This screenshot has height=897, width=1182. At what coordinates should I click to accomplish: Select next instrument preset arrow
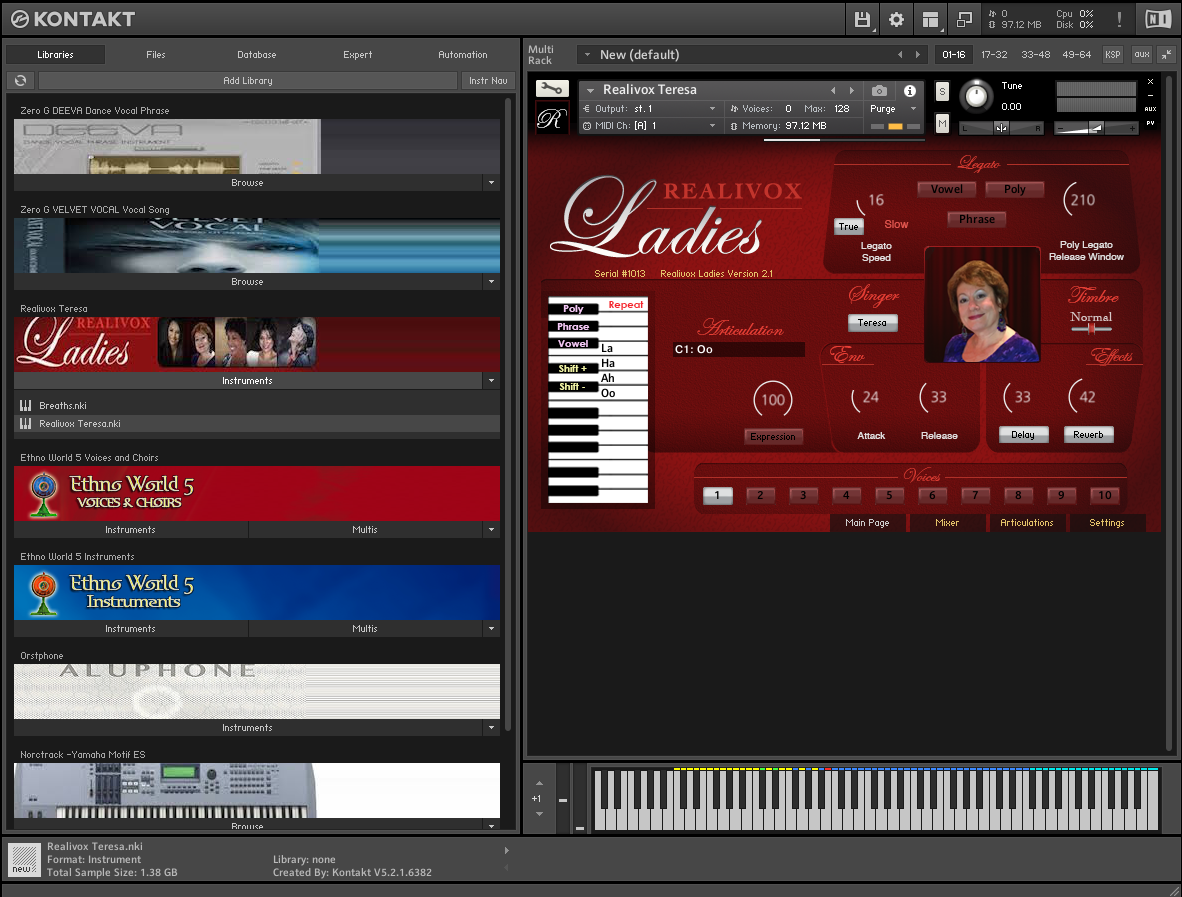coord(852,90)
